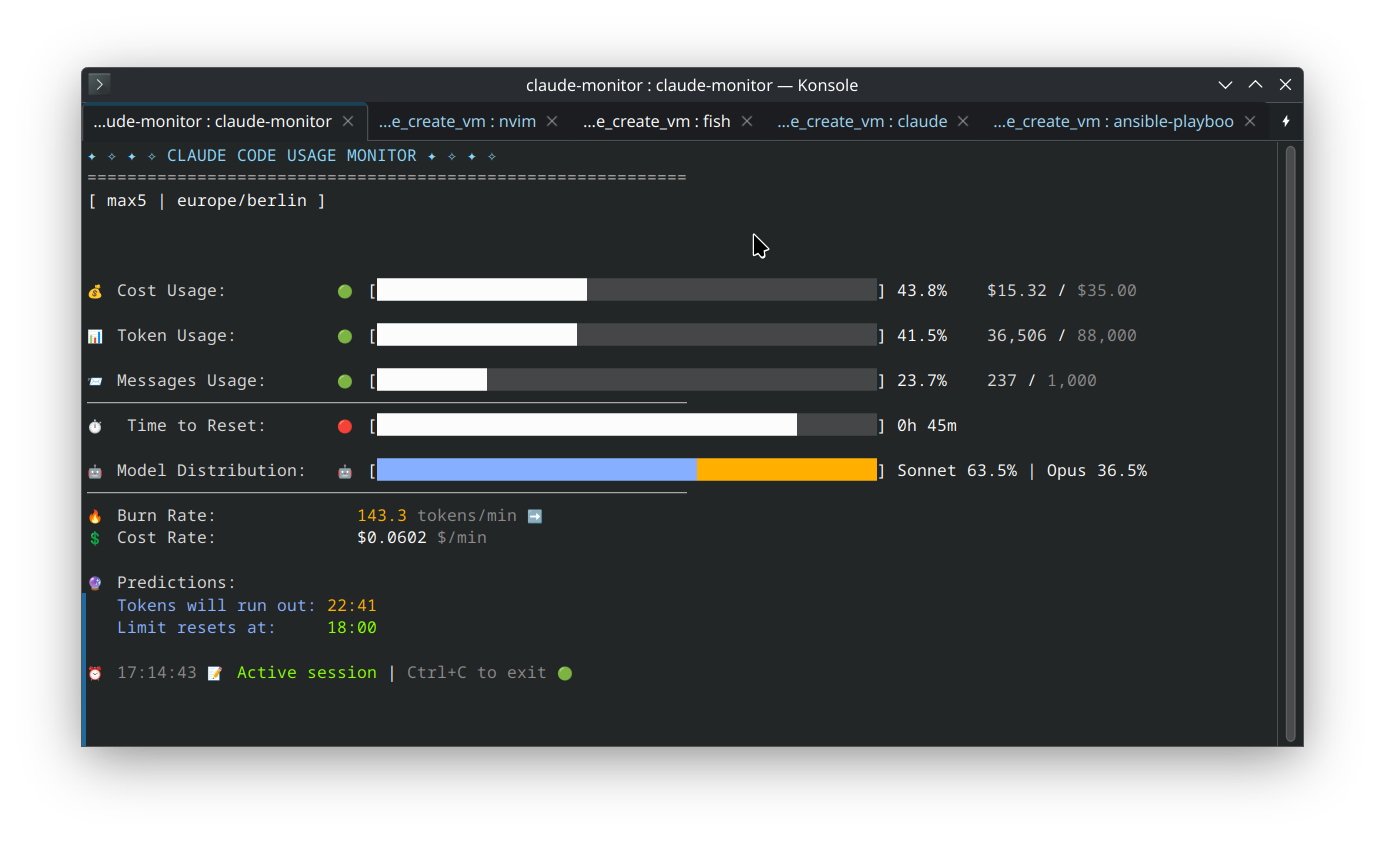
Task: Click the red Time to Reset indicator
Action: coord(345,426)
